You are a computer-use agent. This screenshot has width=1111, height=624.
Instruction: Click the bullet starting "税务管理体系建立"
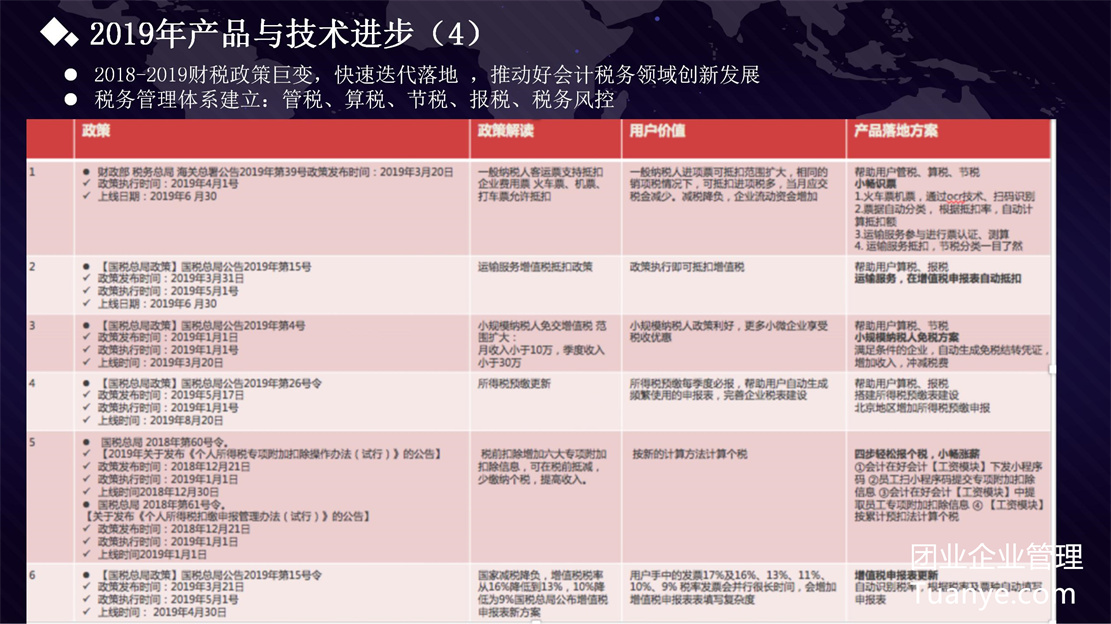[x=354, y=99]
